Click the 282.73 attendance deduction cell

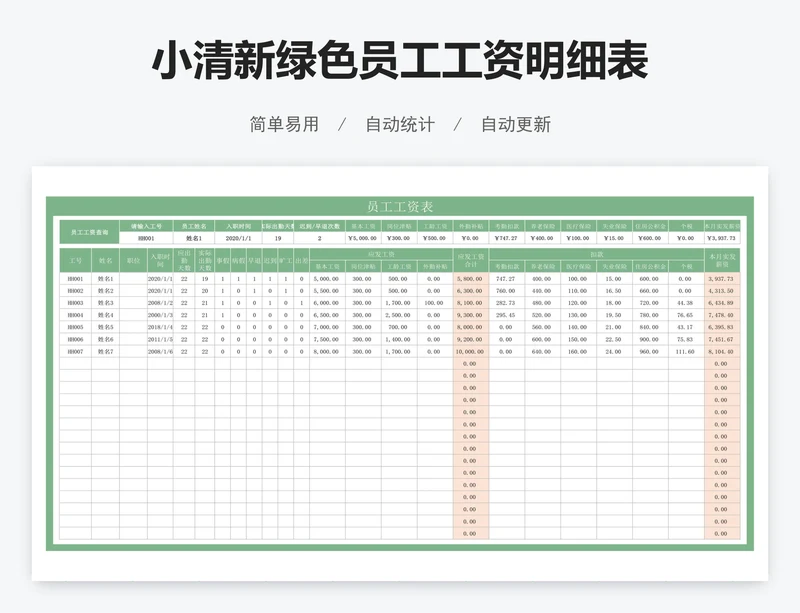pos(506,303)
